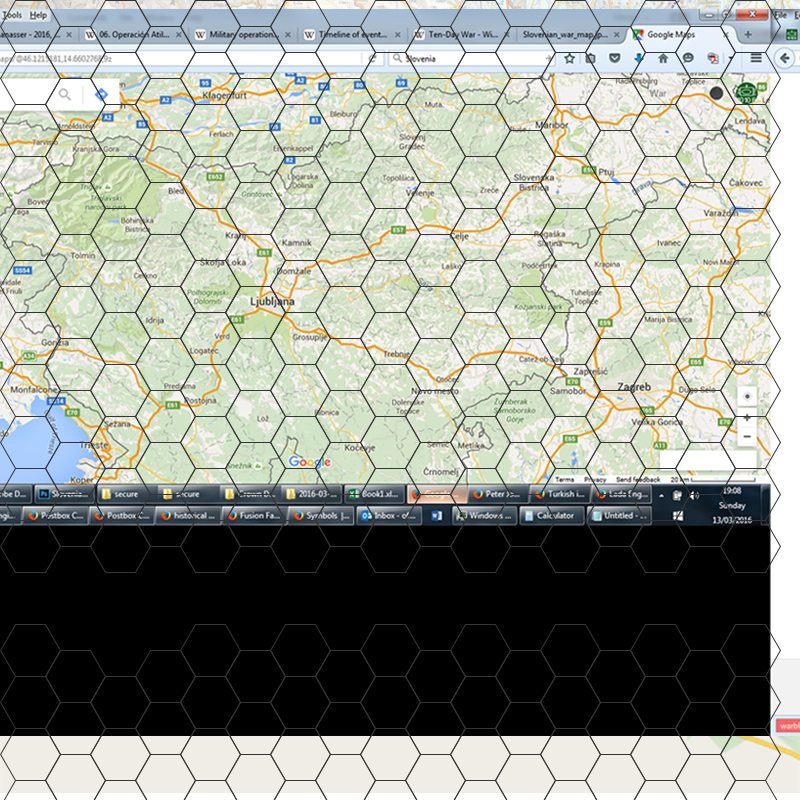This screenshot has width=800, height=800.
Task: Open the Firefox downloads arrow
Action: (x=638, y=59)
